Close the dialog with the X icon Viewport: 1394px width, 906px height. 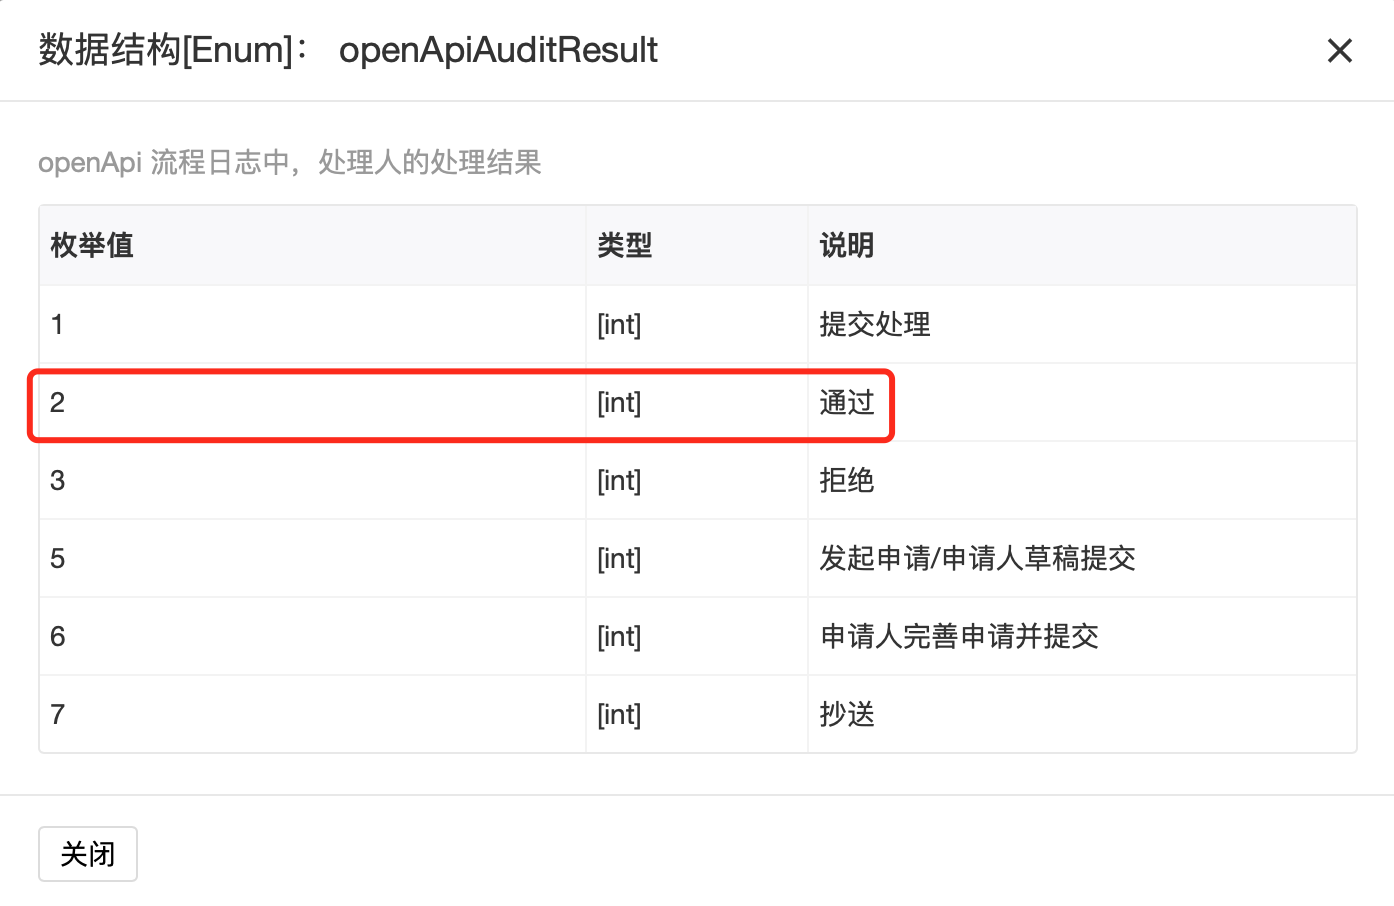[x=1339, y=50]
